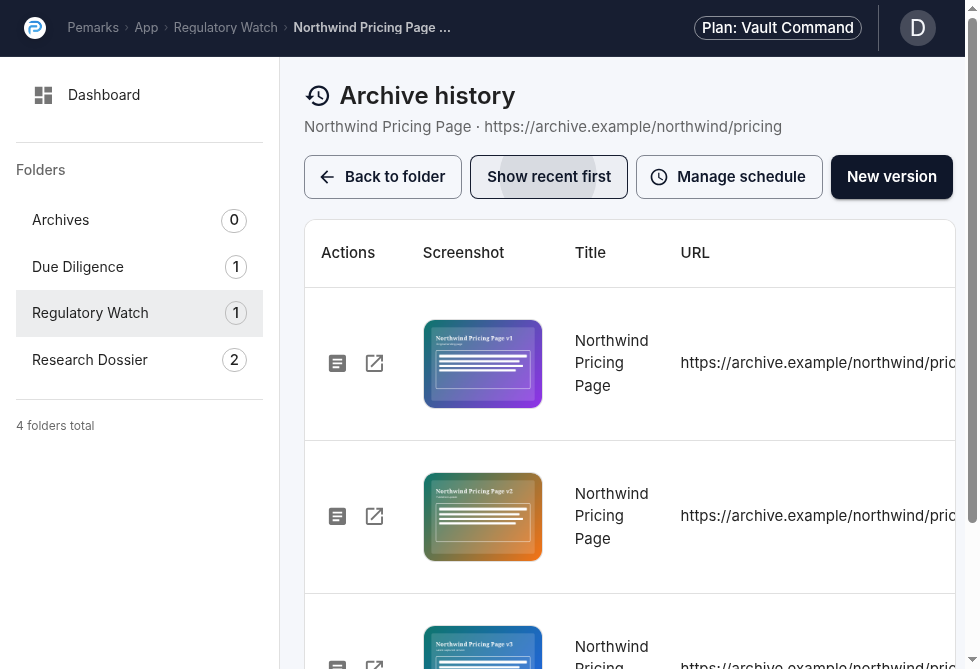Click the Archive history clock icon
Screen dimensions: 980x669
[318, 96]
